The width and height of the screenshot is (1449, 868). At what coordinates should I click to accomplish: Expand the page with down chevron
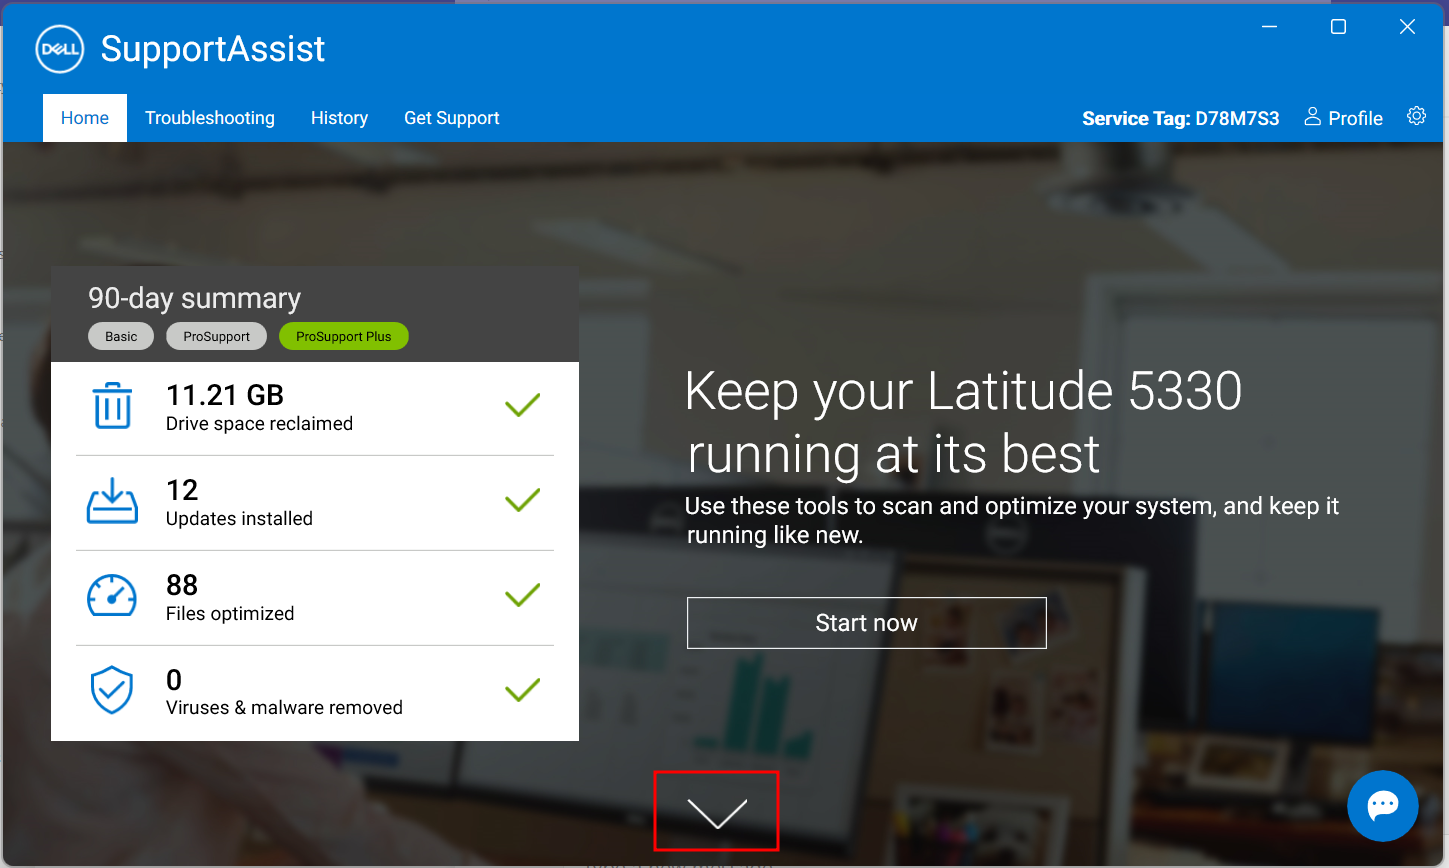(717, 813)
